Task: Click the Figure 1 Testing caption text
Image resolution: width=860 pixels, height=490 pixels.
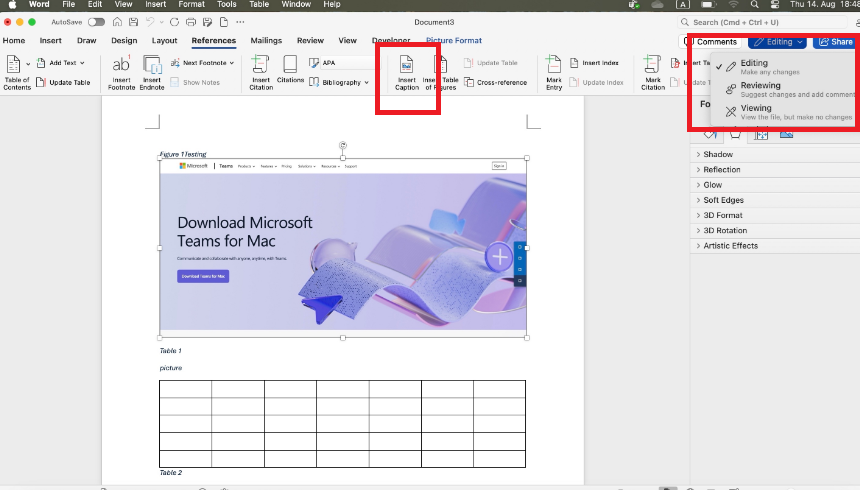Action: click(183, 154)
